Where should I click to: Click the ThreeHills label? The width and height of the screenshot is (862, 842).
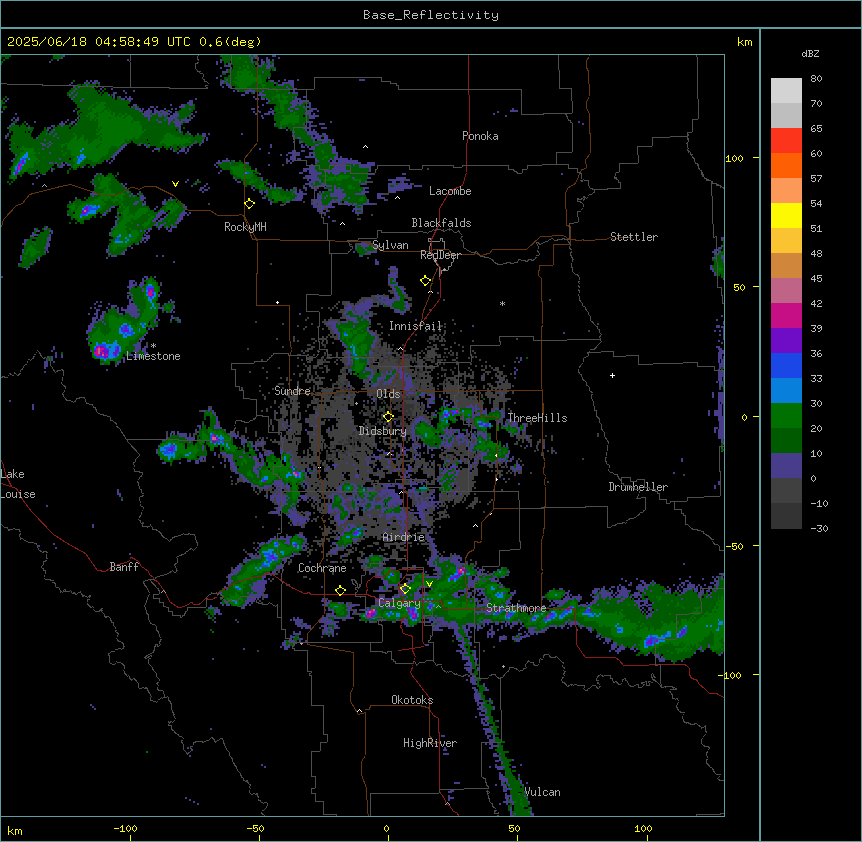tap(537, 418)
